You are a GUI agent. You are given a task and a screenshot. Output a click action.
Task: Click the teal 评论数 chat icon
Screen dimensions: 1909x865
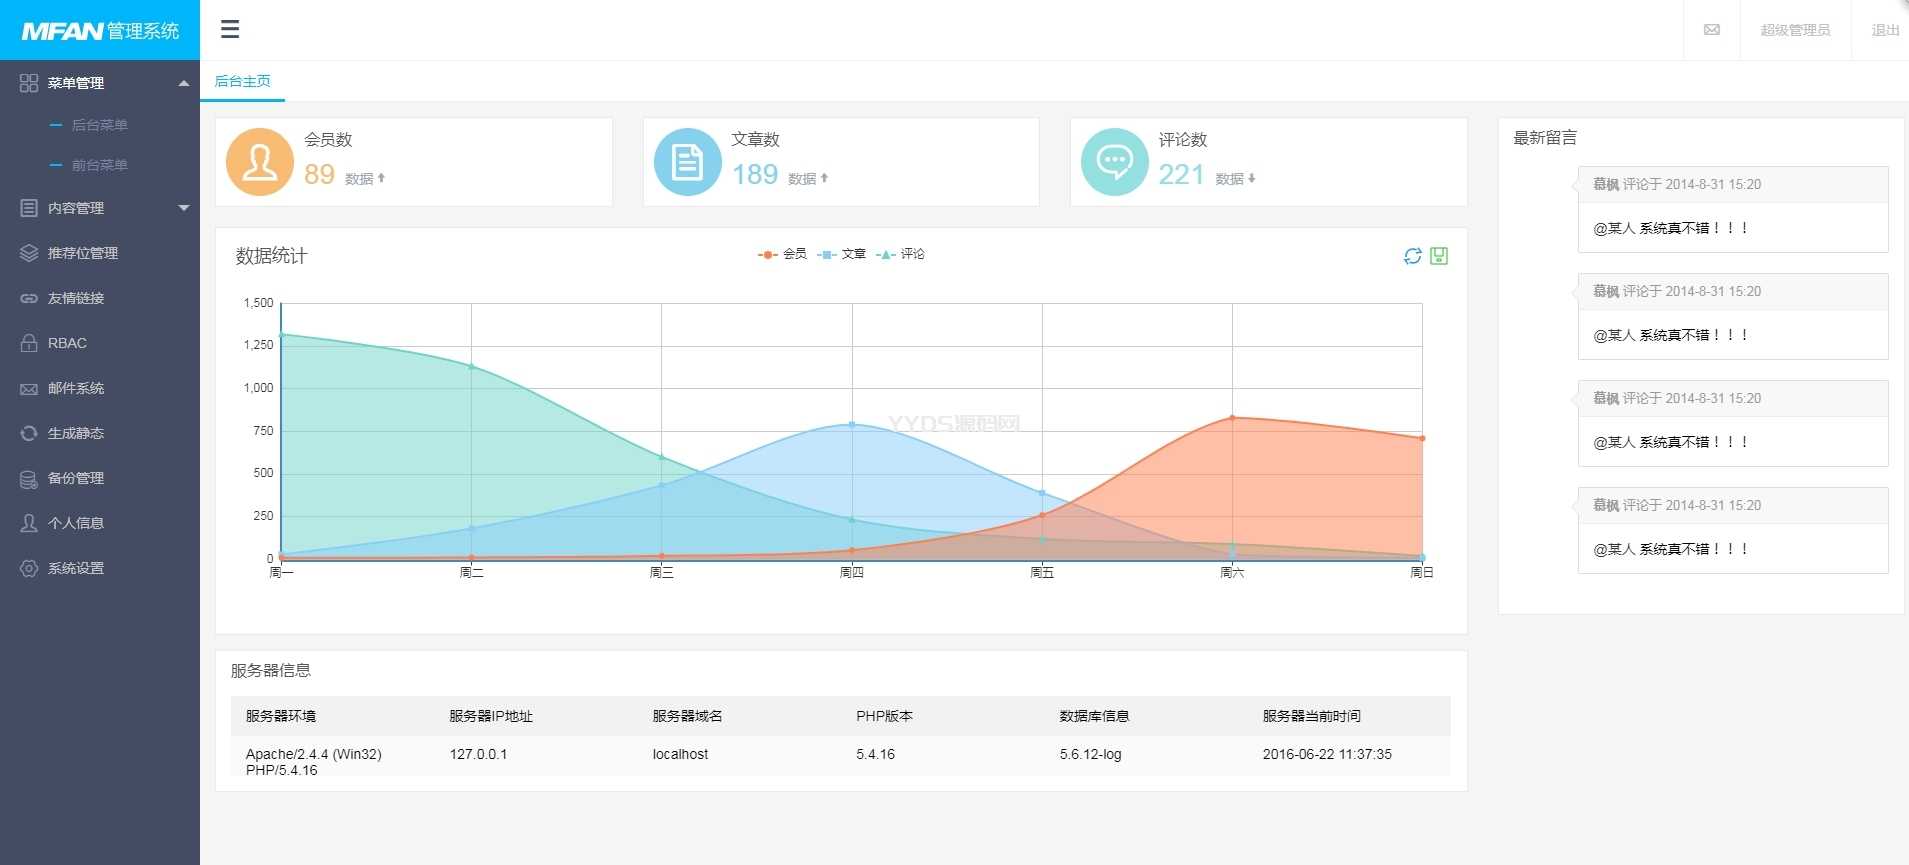click(x=1114, y=162)
